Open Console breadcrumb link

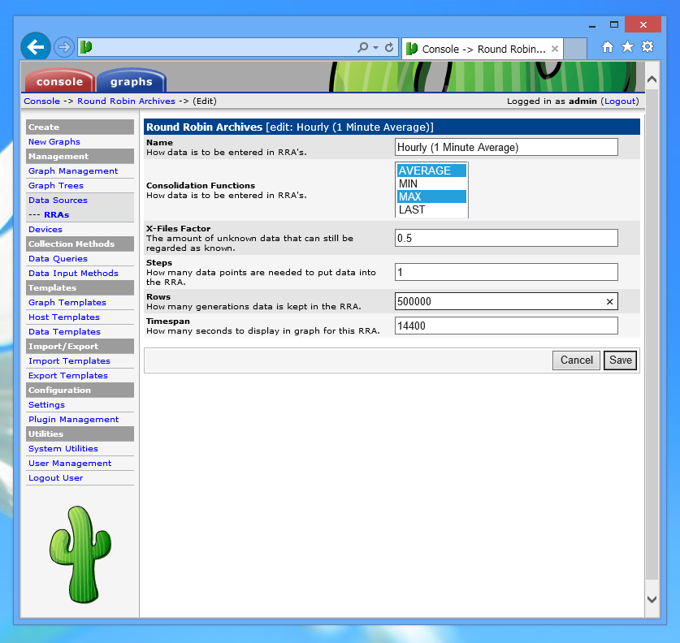[x=42, y=101]
